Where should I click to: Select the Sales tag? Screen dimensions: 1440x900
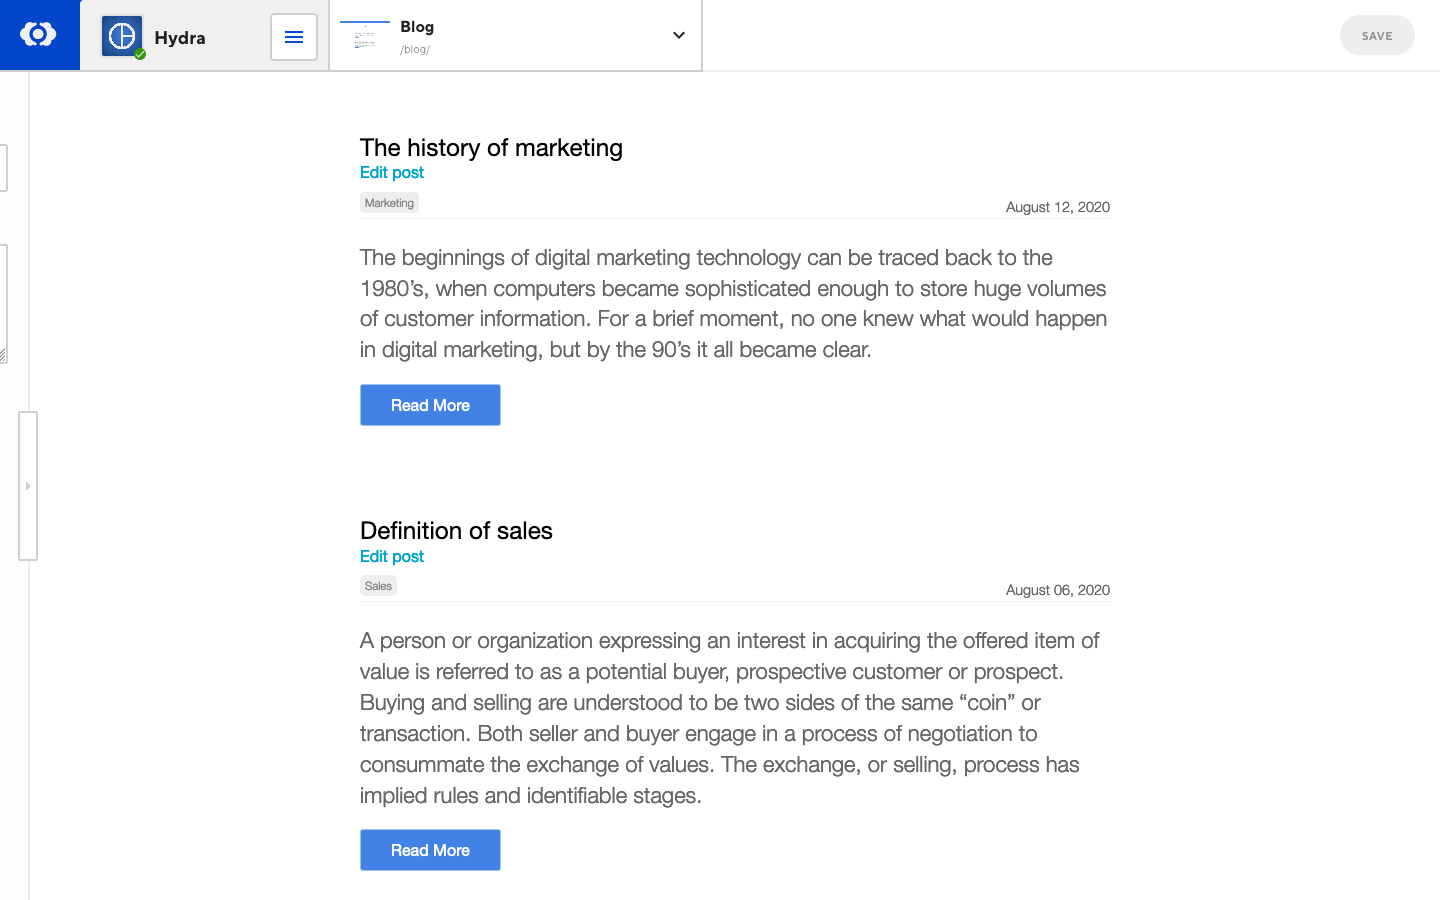pos(378,586)
